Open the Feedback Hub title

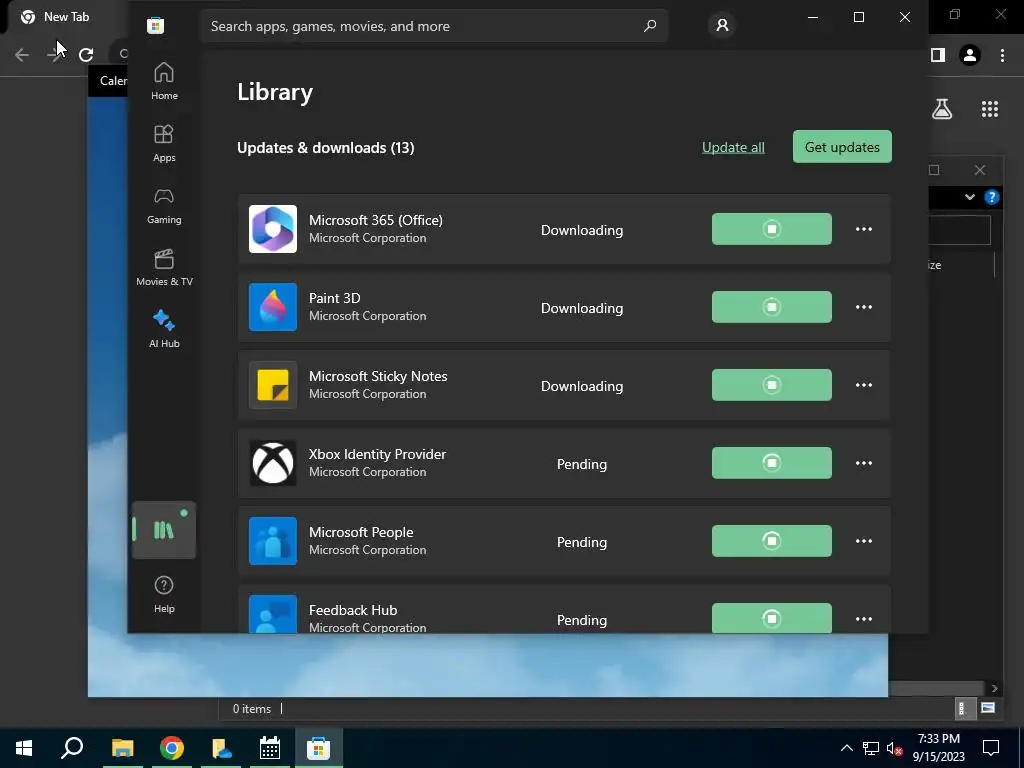353,610
